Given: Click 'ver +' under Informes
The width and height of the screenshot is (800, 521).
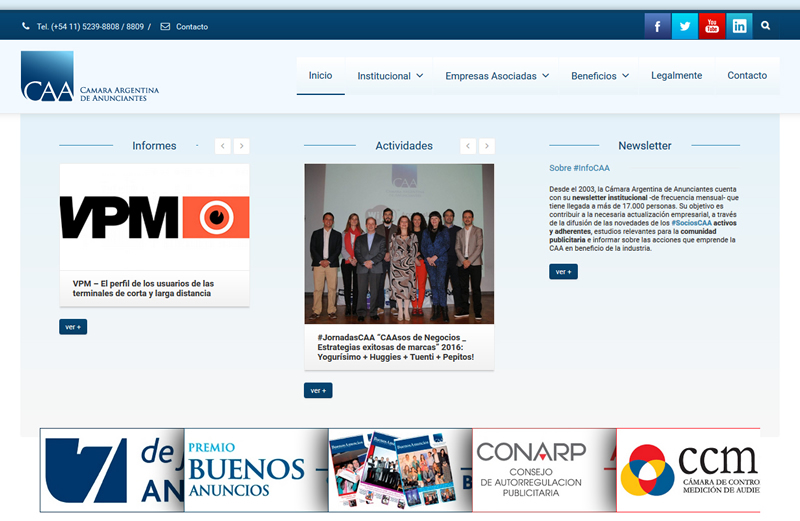Looking at the screenshot, I should [73, 327].
